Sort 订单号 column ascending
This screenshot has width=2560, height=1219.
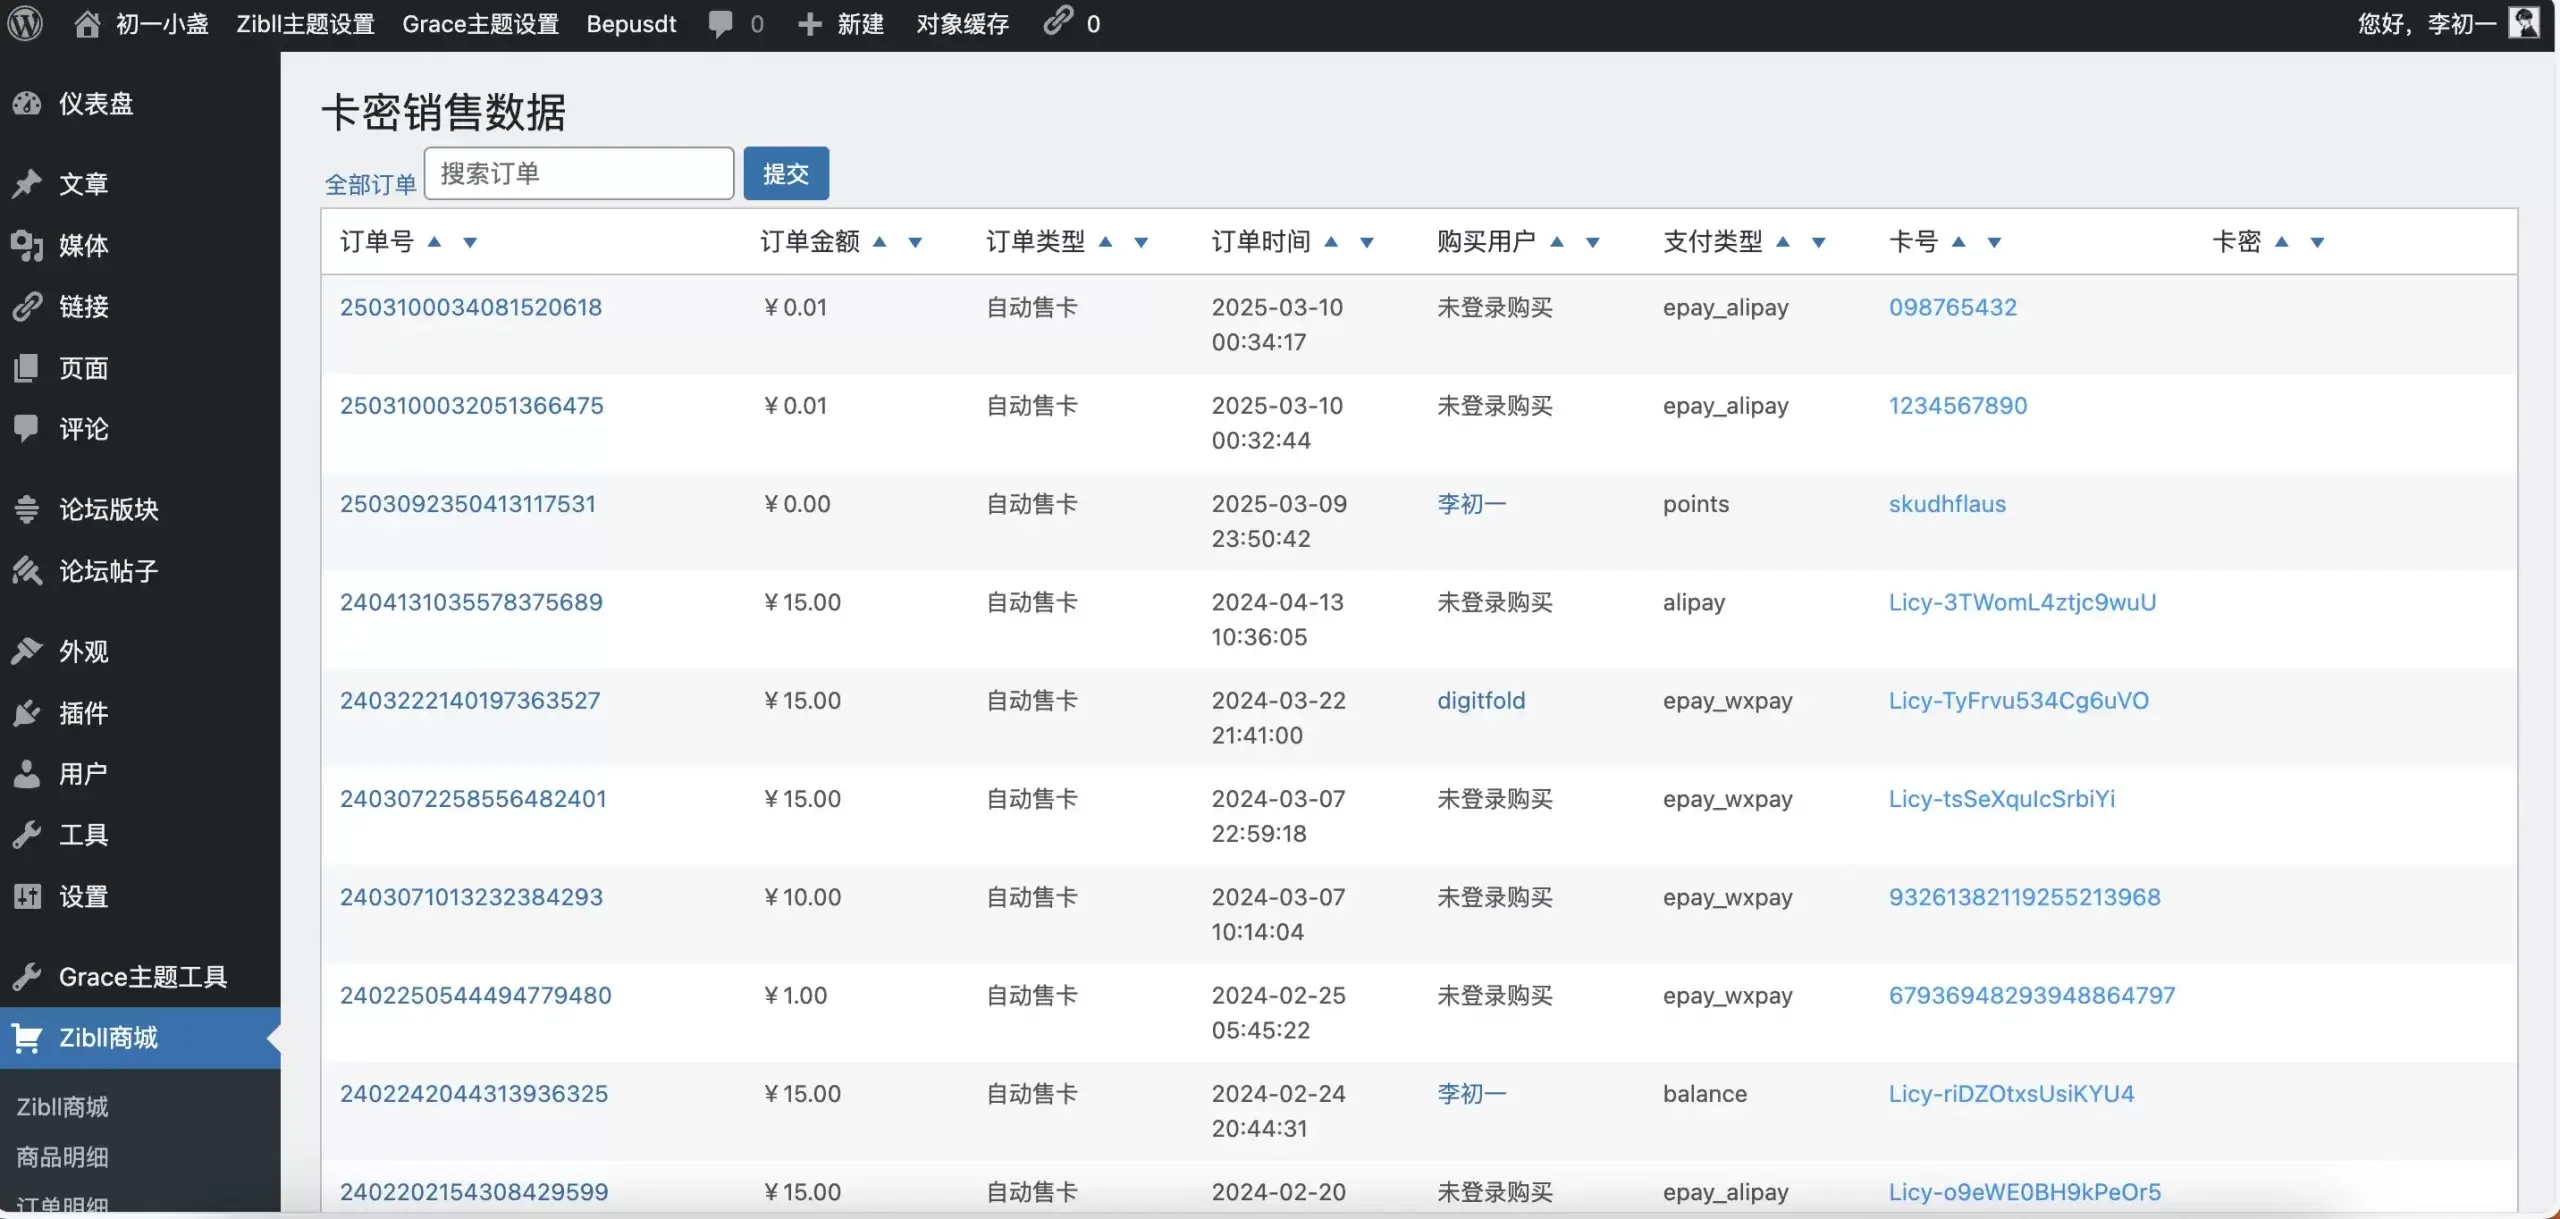click(x=434, y=242)
